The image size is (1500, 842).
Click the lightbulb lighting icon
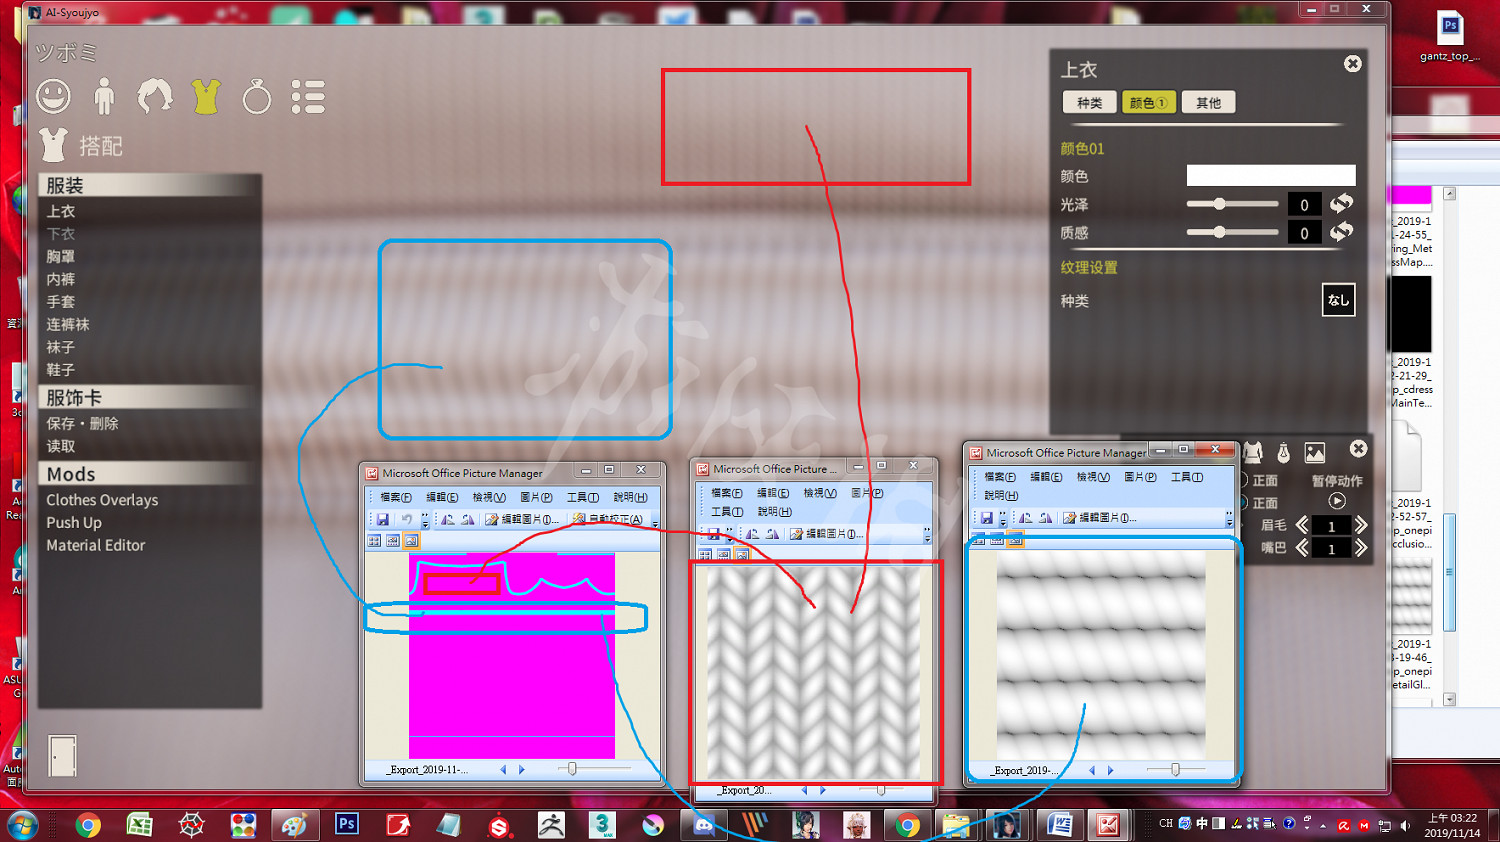coord(1283,454)
